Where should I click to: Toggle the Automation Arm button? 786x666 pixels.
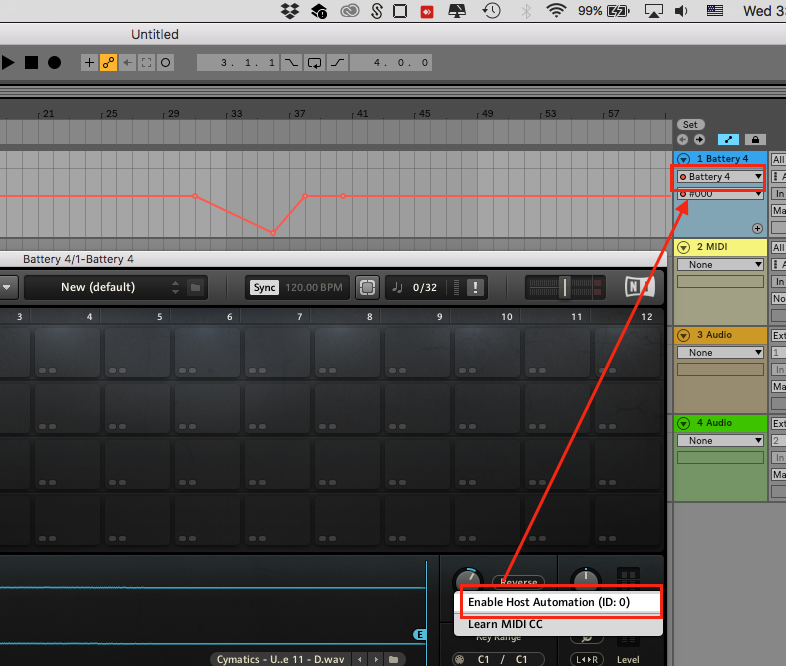[x=108, y=63]
